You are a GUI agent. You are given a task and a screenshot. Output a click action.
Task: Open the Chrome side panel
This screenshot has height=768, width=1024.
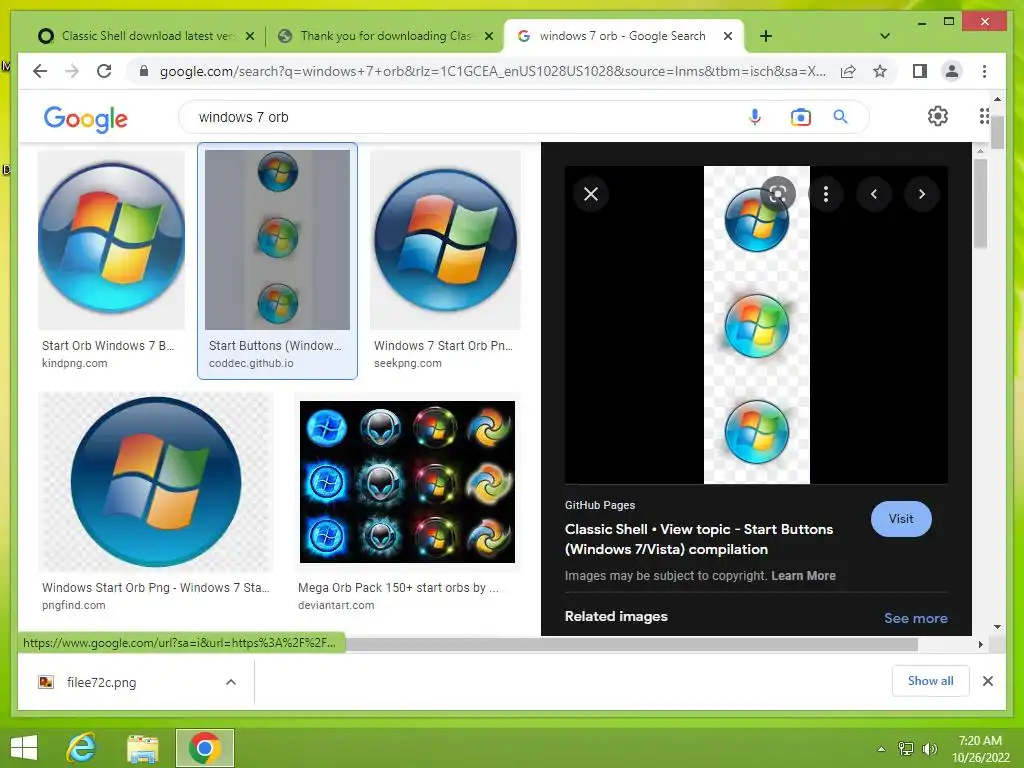pos(920,71)
